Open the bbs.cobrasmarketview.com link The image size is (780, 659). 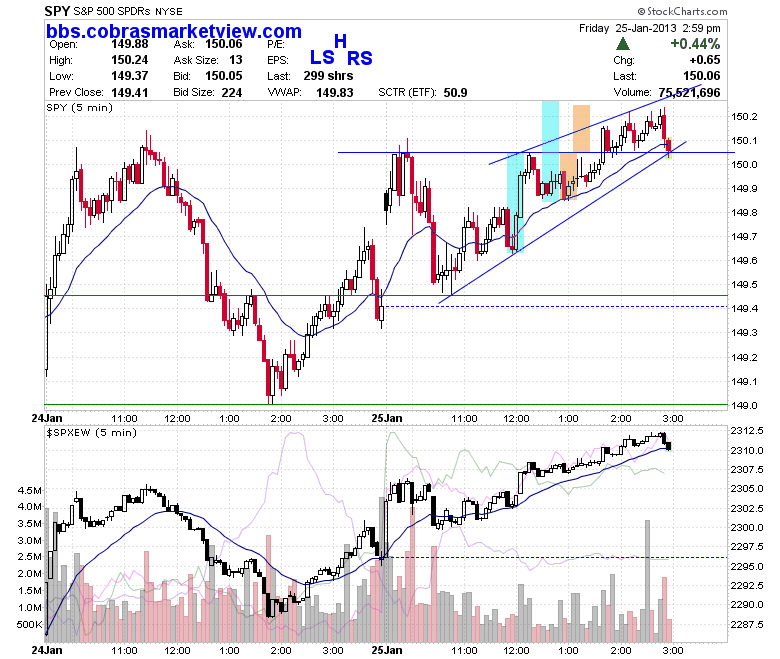tap(174, 31)
